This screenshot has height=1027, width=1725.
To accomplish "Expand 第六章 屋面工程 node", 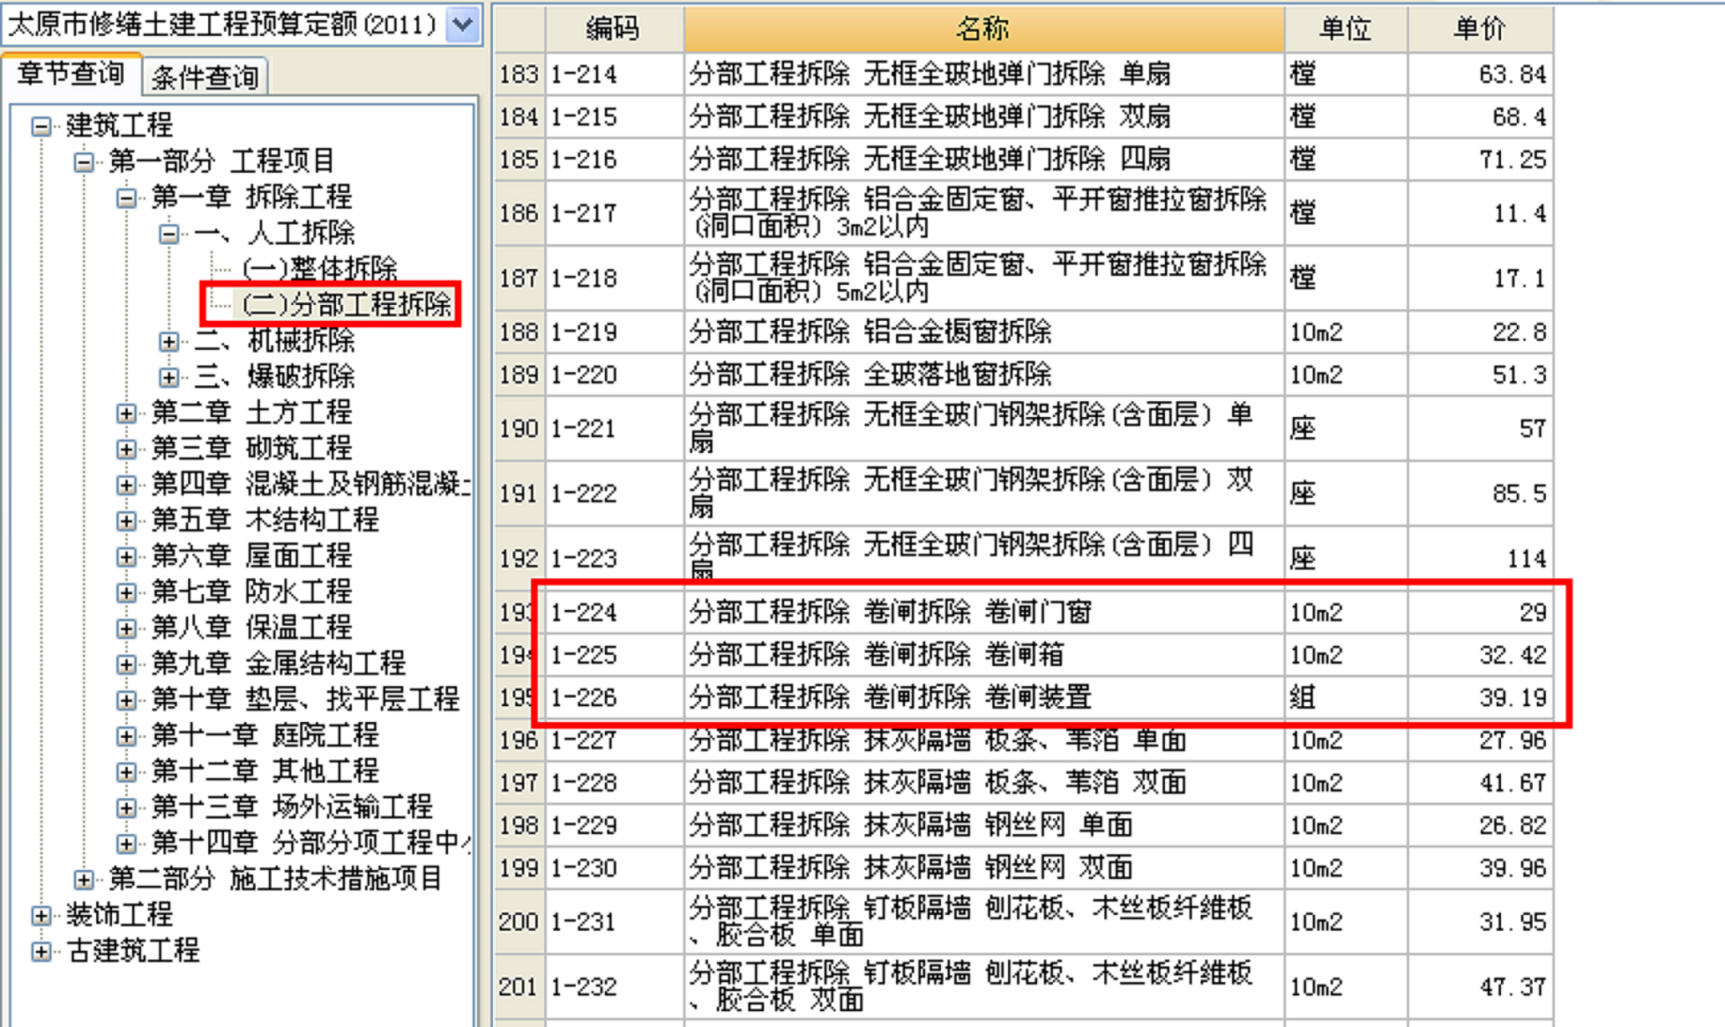I will coord(126,557).
